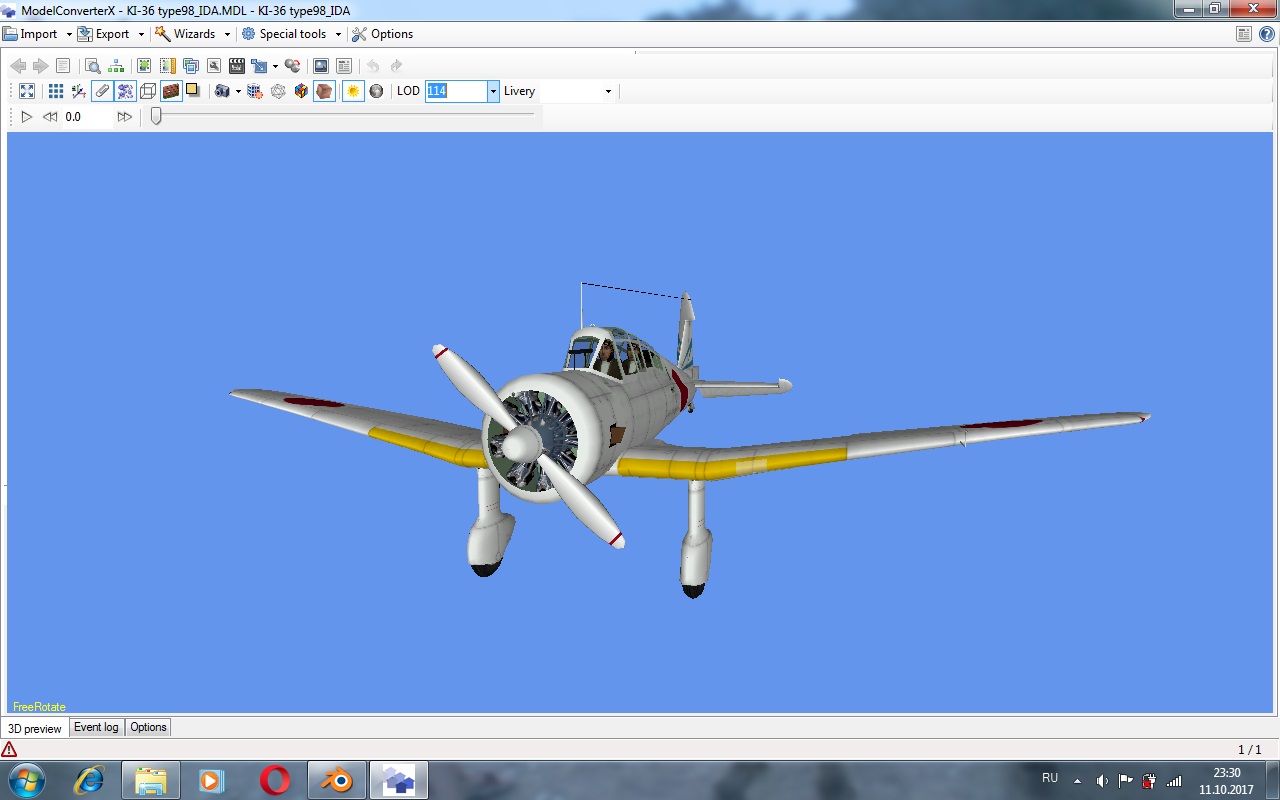Viewport: 1280px width, 800px height.
Task: Open the Livery dropdown
Action: (x=607, y=91)
